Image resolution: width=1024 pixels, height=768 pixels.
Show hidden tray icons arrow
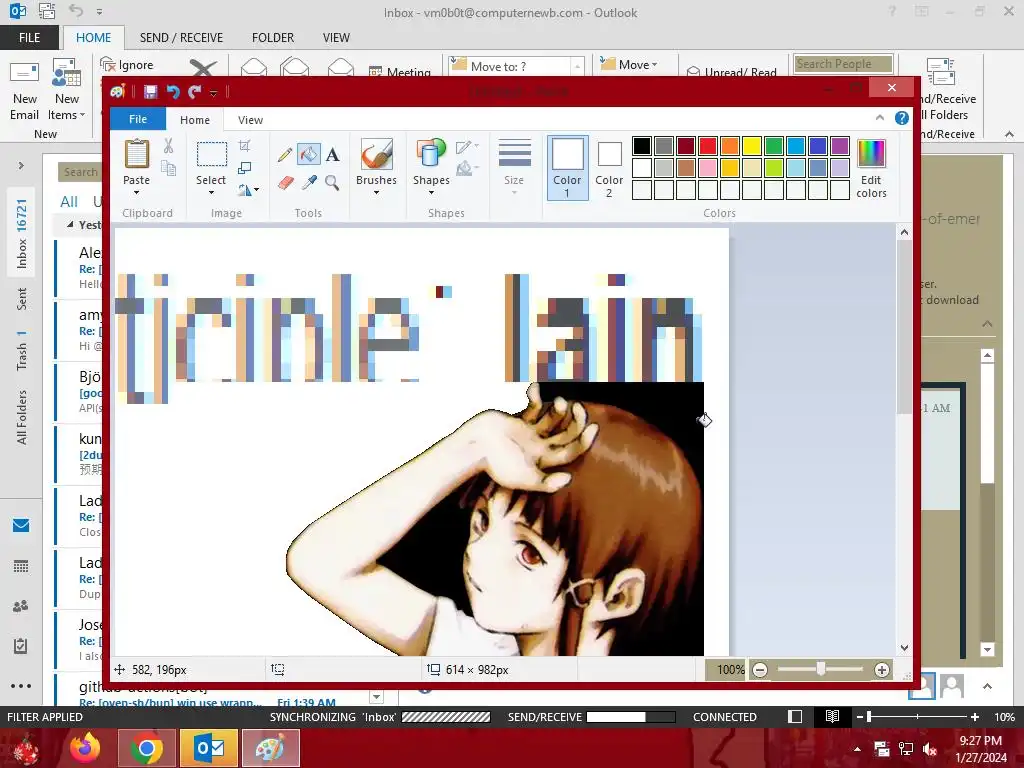pyautogui.click(x=857, y=749)
